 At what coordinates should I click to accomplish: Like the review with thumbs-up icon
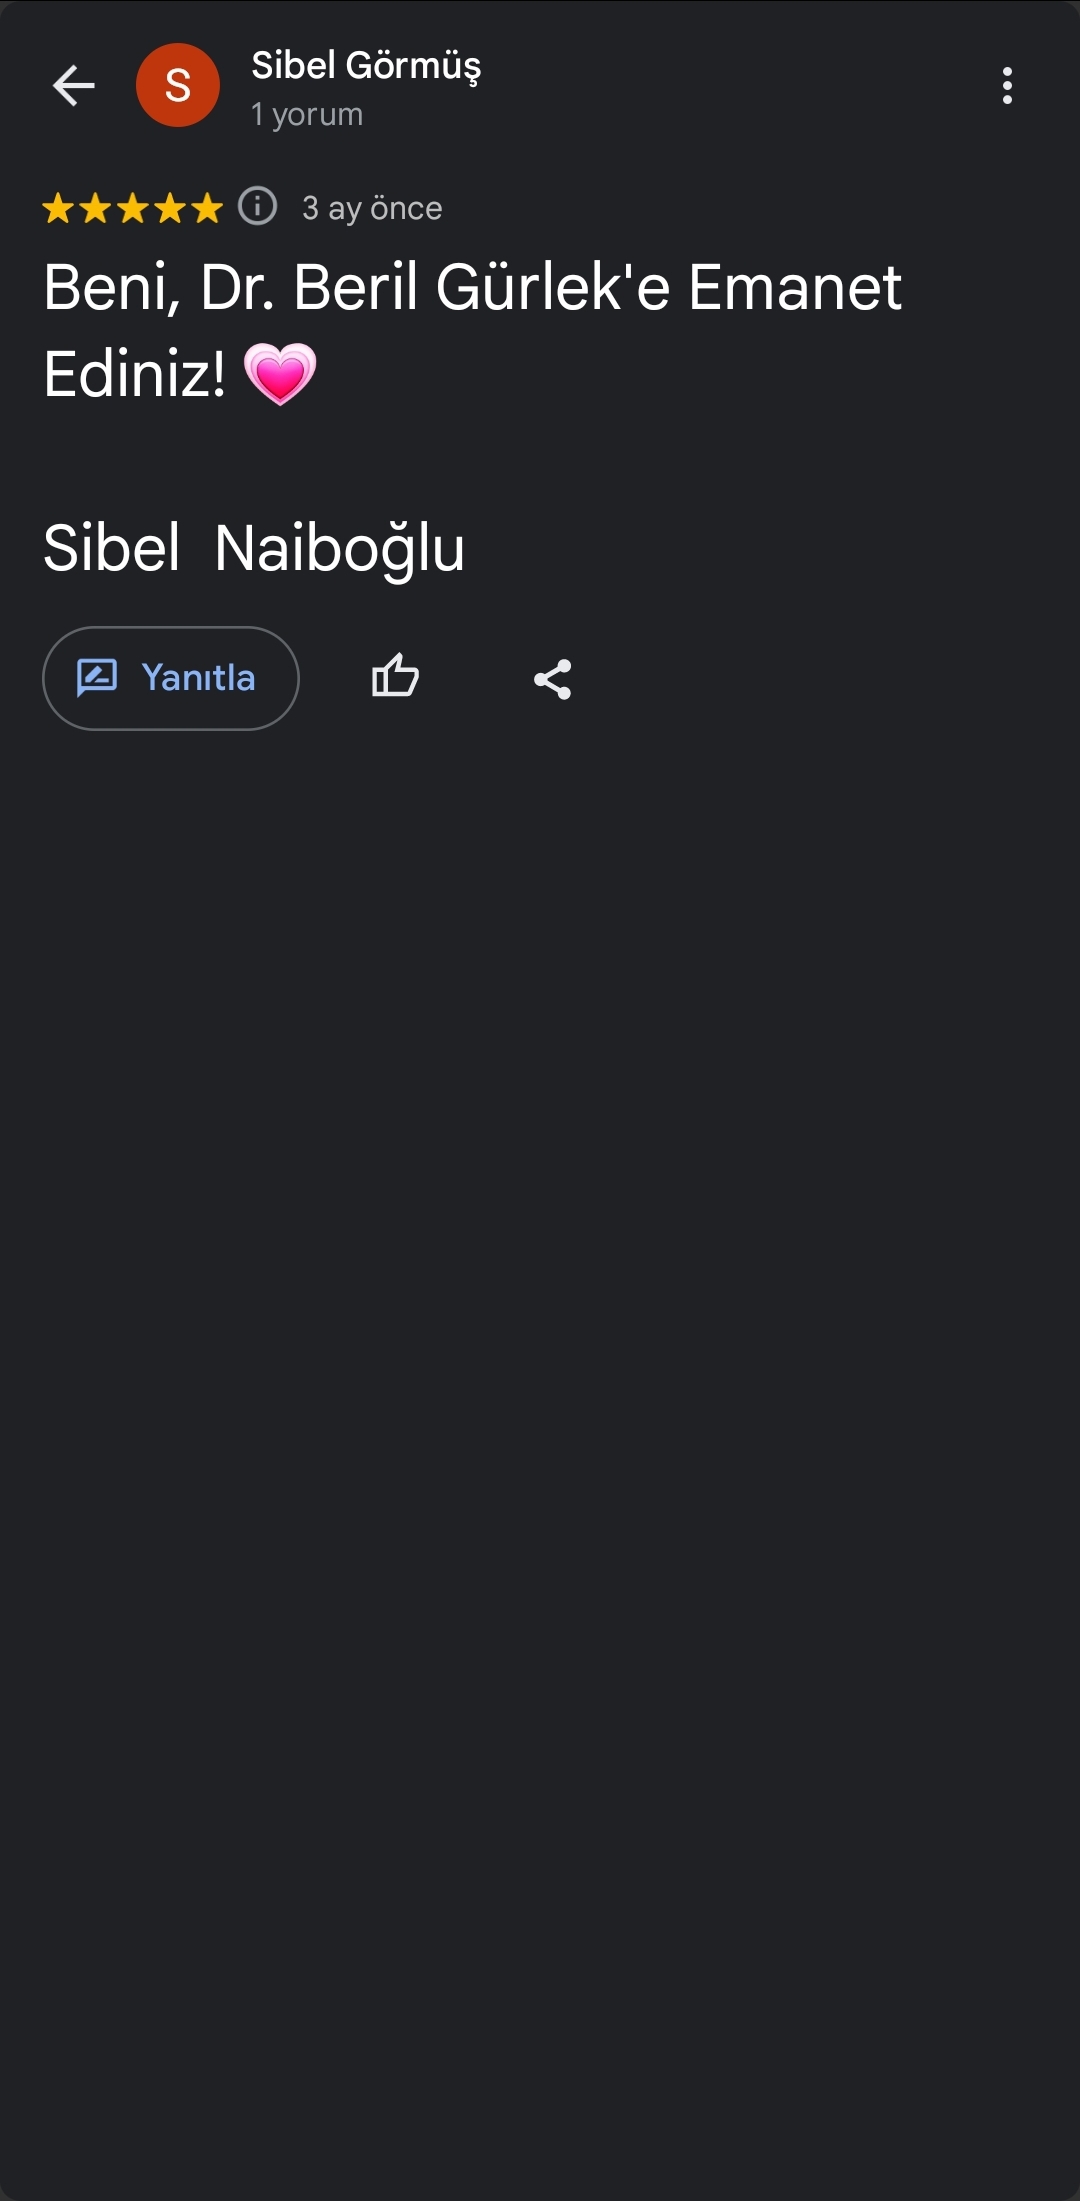395,677
